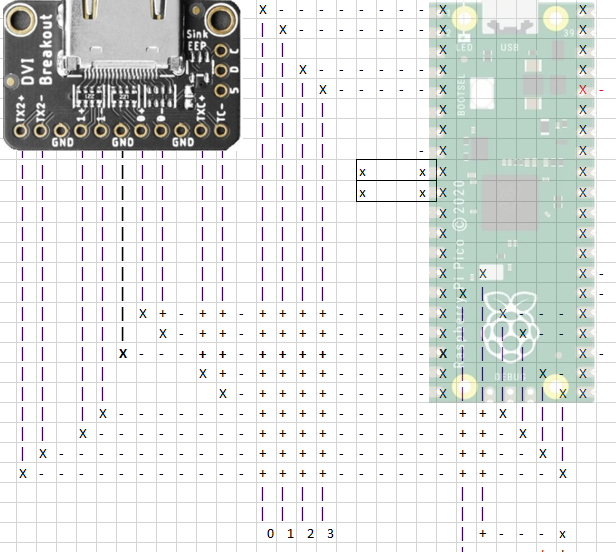
Task: Click the Raspberry Pi logo on the Pico
Action: tap(510, 325)
